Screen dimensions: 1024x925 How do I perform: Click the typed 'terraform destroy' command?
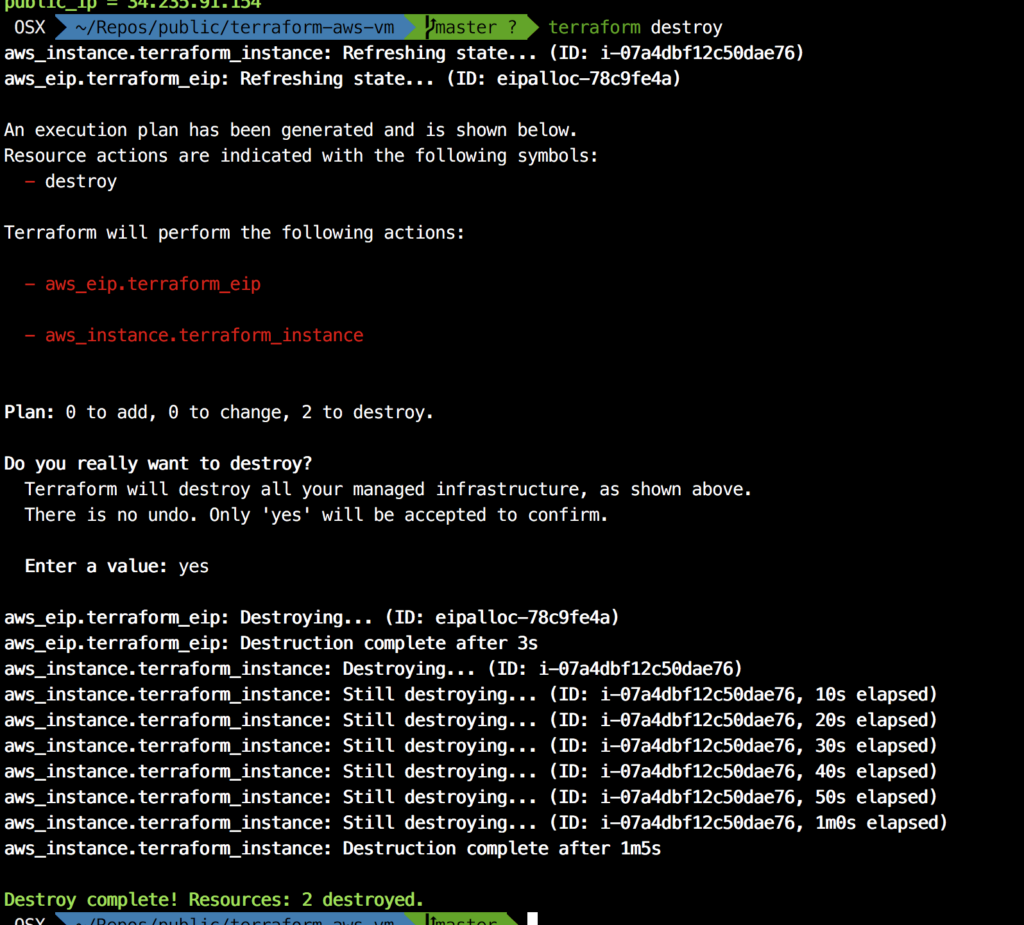click(x=635, y=27)
